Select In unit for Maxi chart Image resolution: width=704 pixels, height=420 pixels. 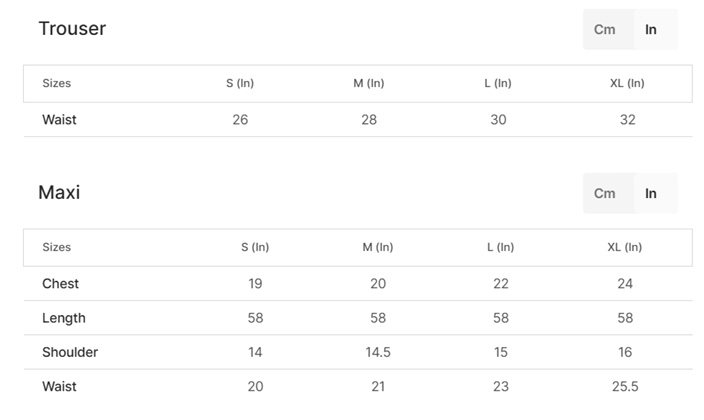(651, 193)
